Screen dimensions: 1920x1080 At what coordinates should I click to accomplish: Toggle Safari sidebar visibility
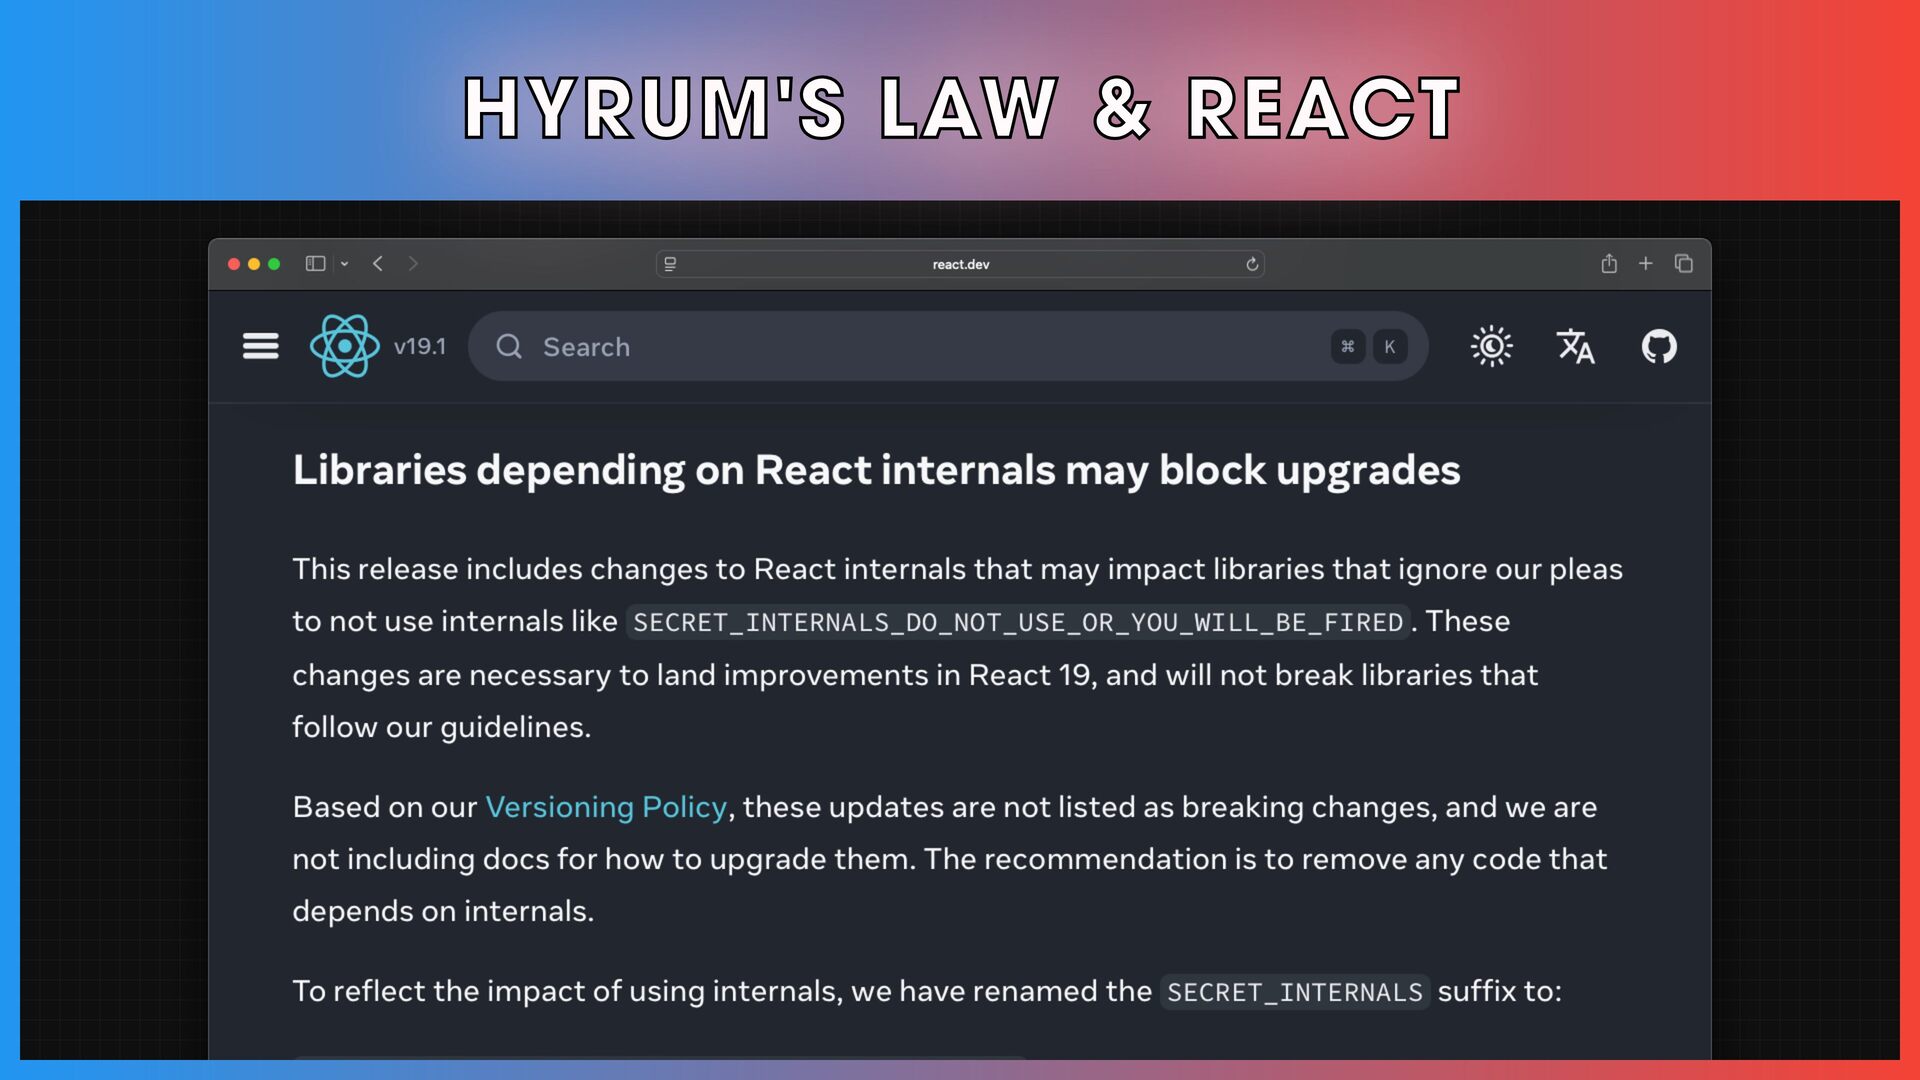315,264
